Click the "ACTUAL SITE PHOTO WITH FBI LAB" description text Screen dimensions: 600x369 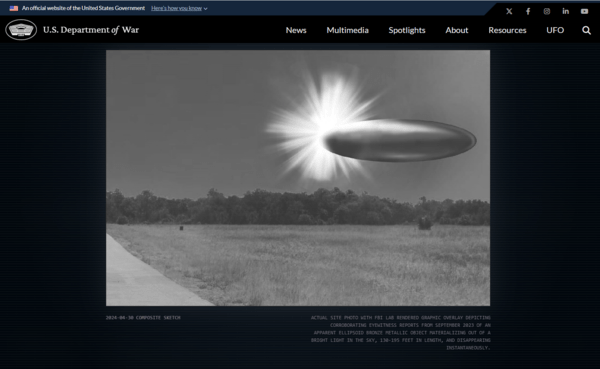[x=400, y=332]
